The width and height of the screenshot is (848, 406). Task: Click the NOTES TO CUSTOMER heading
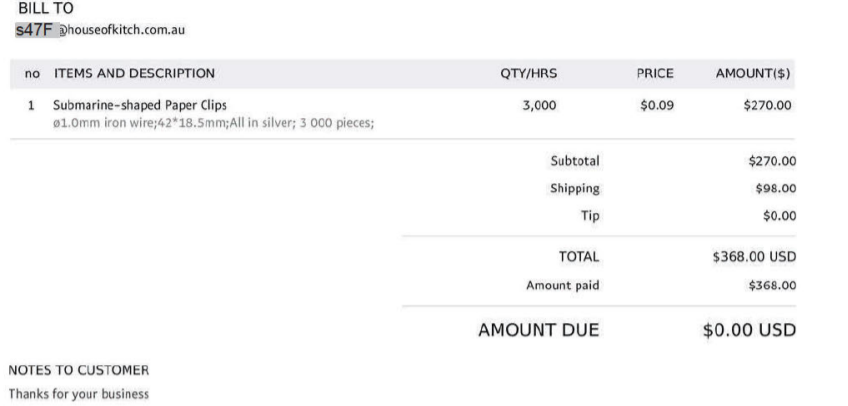(x=78, y=371)
